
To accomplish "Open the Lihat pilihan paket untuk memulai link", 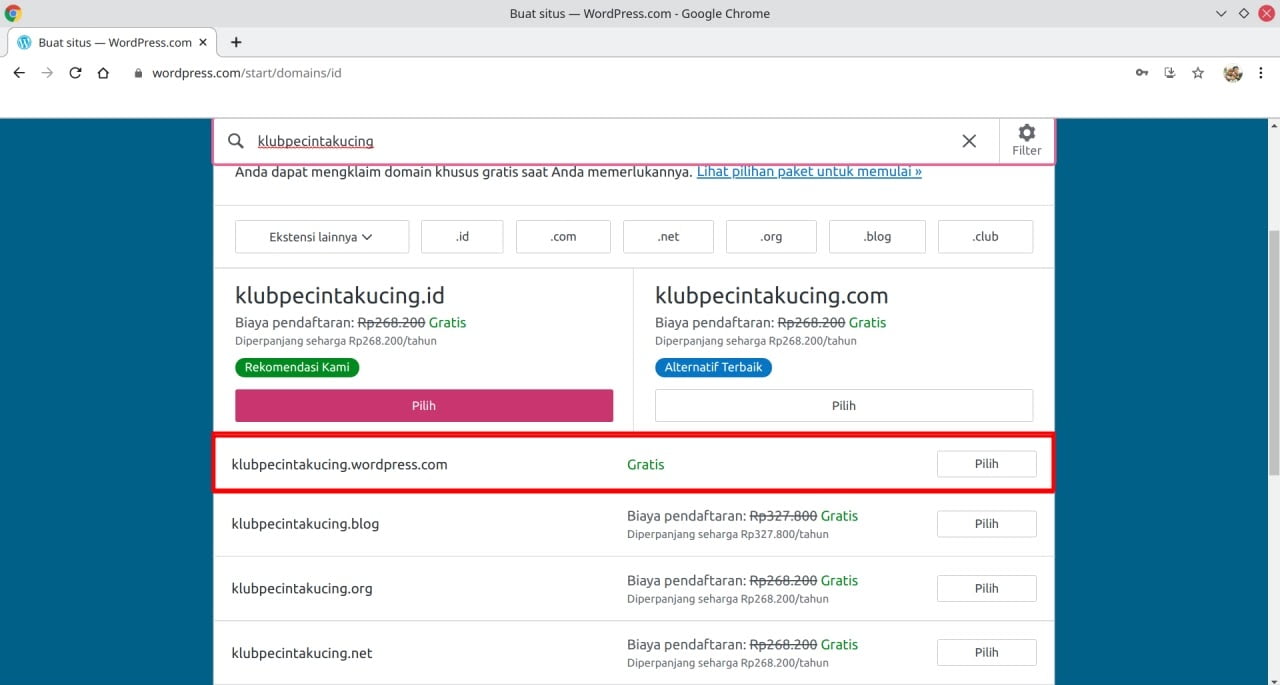I will click(809, 171).
